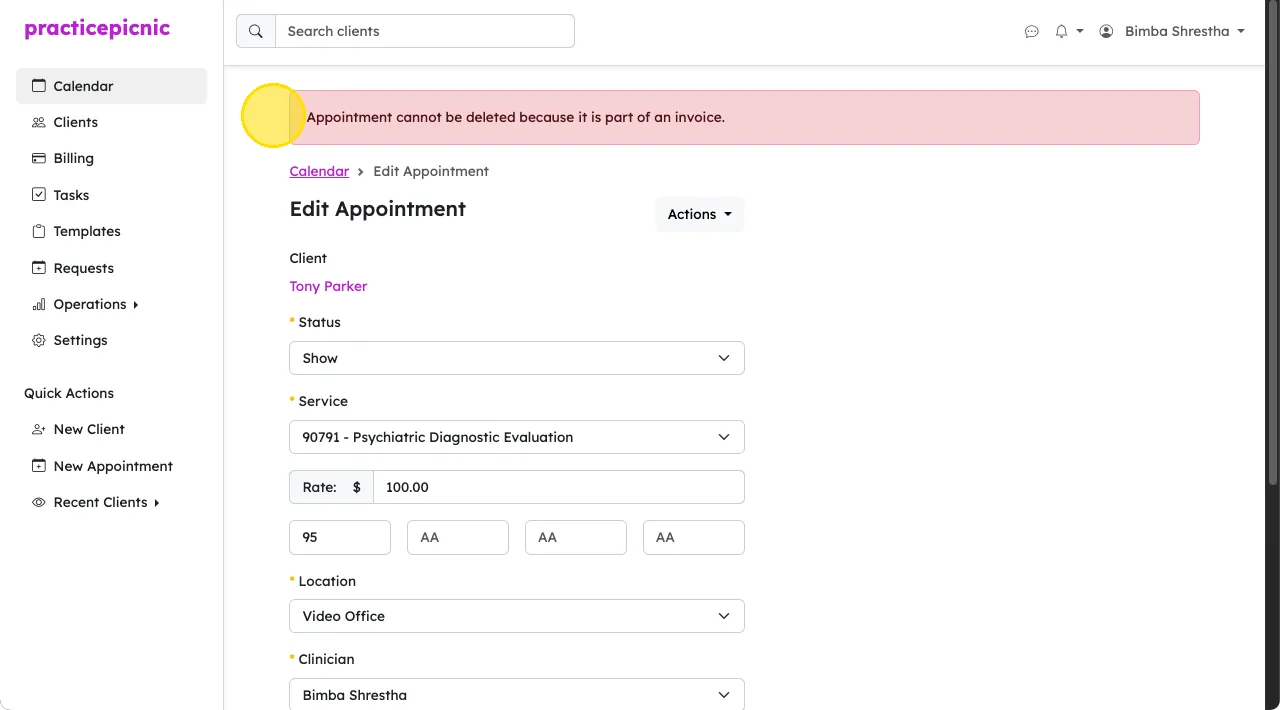Viewport: 1280px width, 710px height.
Task: Click the user profile avatar icon
Action: click(1106, 31)
